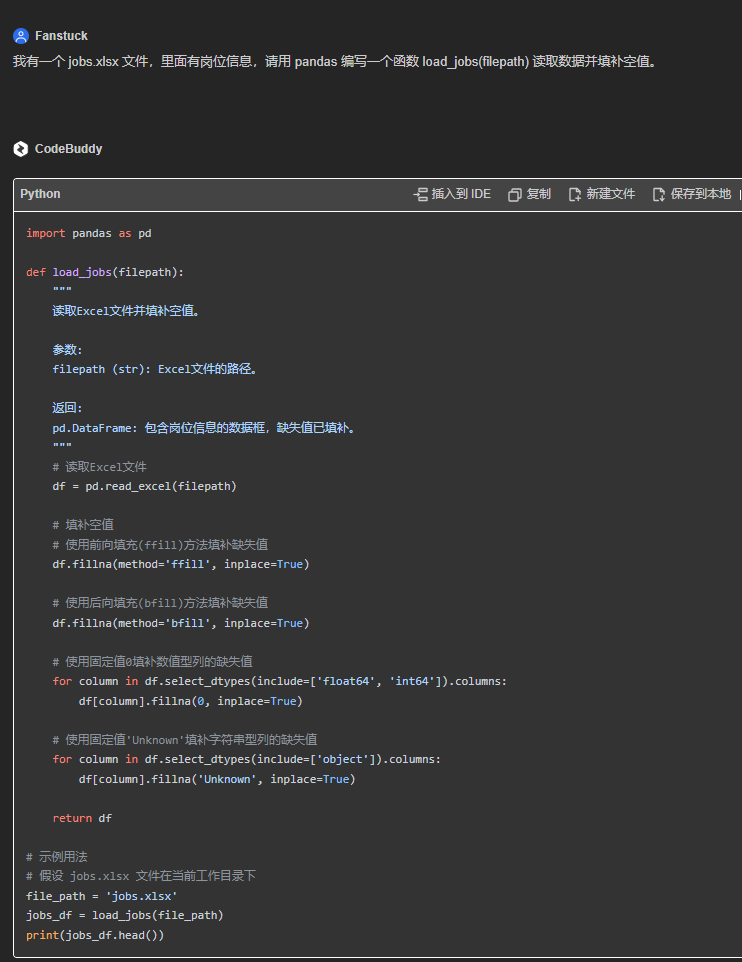Click the comment about ffill forward fill
The image size is (742, 962).
[160, 545]
